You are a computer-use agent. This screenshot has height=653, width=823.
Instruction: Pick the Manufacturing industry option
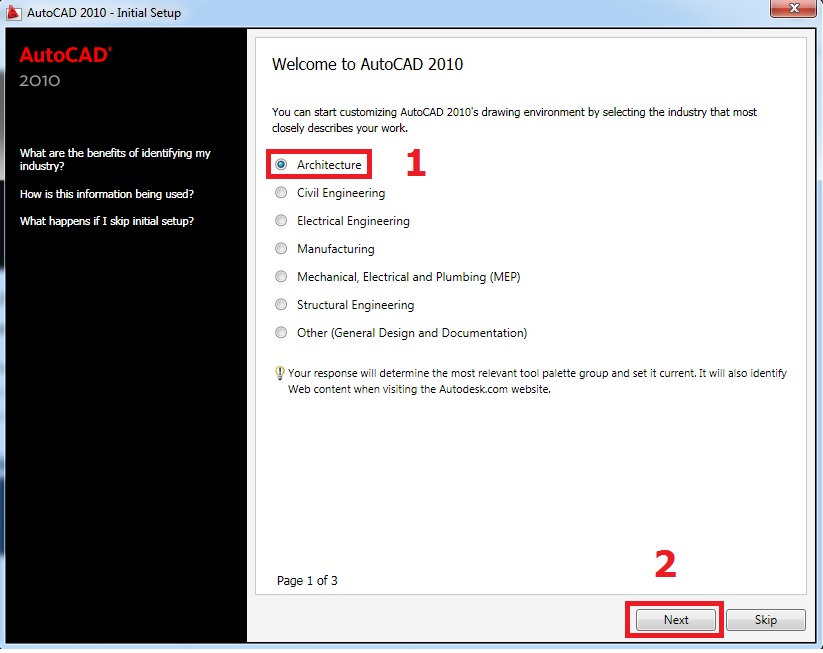(x=281, y=249)
